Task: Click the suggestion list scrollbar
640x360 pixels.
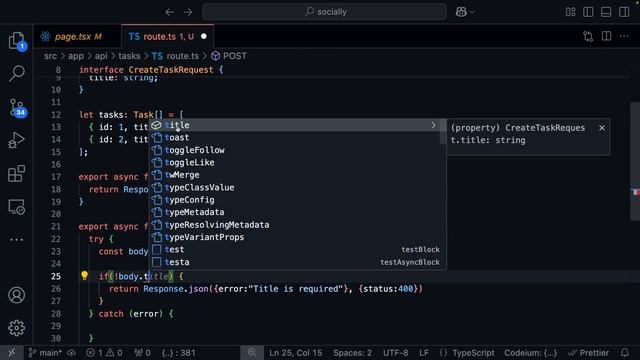Action: [x=442, y=131]
